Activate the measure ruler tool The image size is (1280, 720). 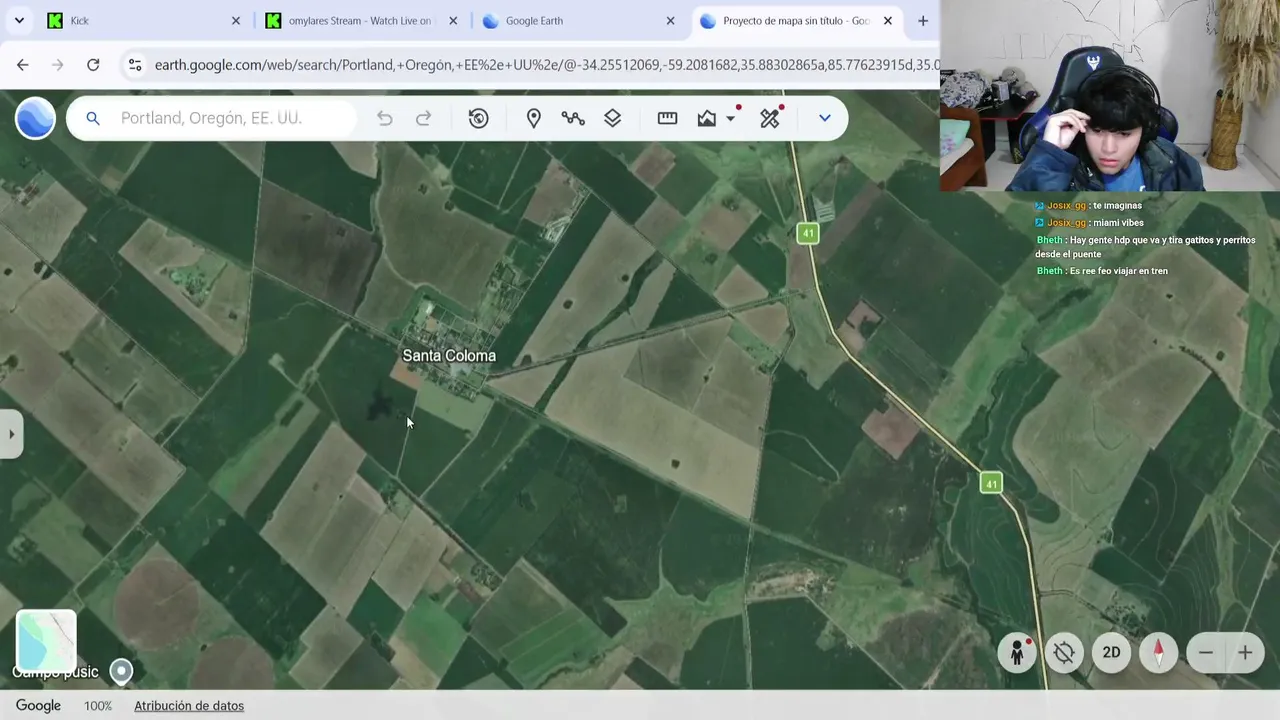(667, 118)
